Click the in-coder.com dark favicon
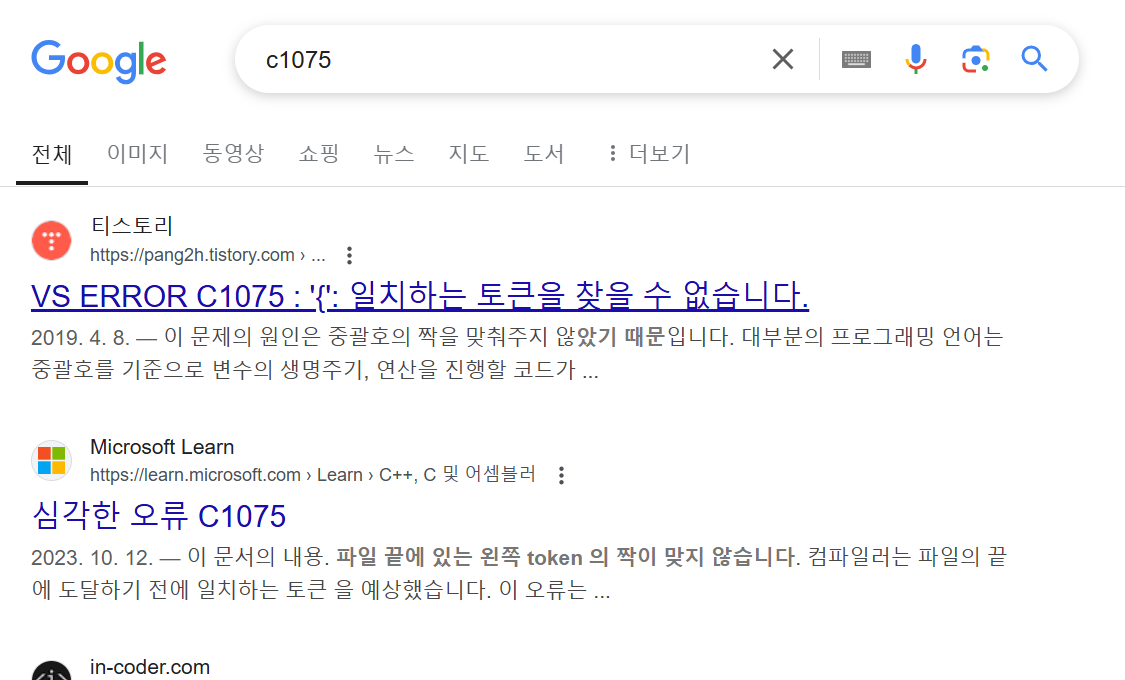Image resolution: width=1125 pixels, height=680 pixels. [52, 670]
